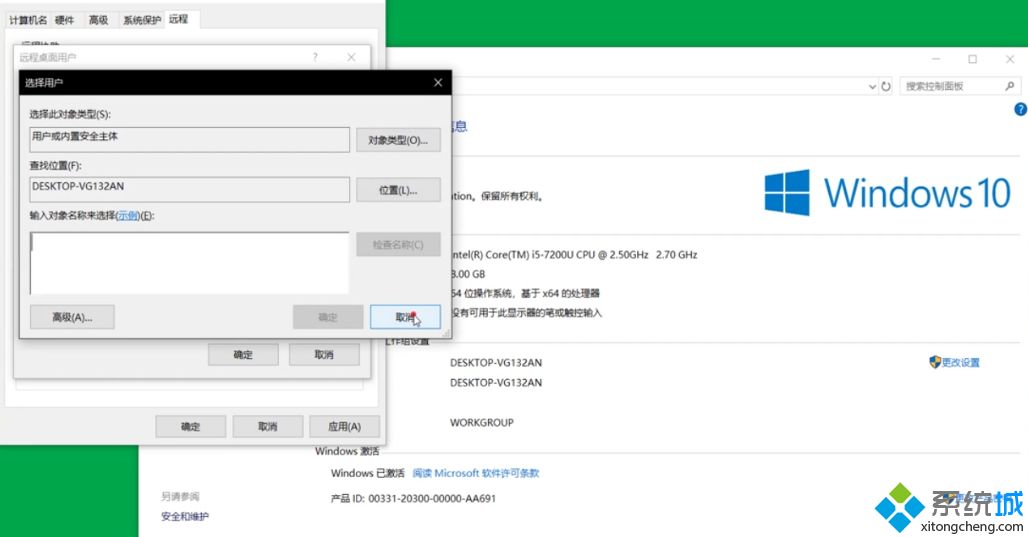
Task: Click the refresh icon in control panel
Action: click(x=886, y=87)
